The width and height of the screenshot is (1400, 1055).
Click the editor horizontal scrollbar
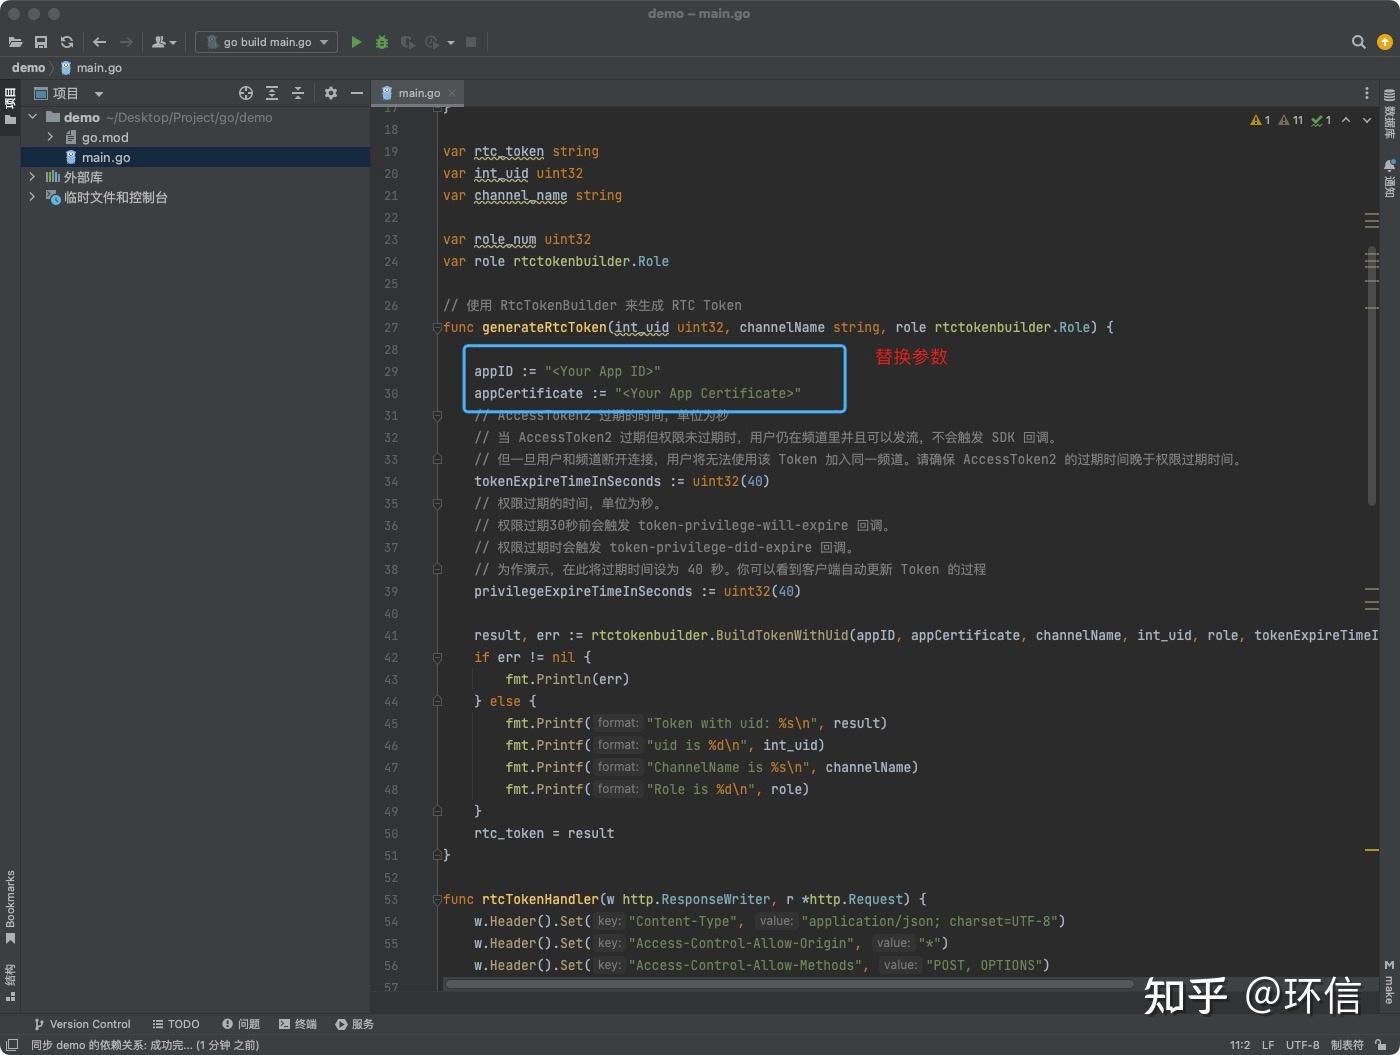pos(790,984)
